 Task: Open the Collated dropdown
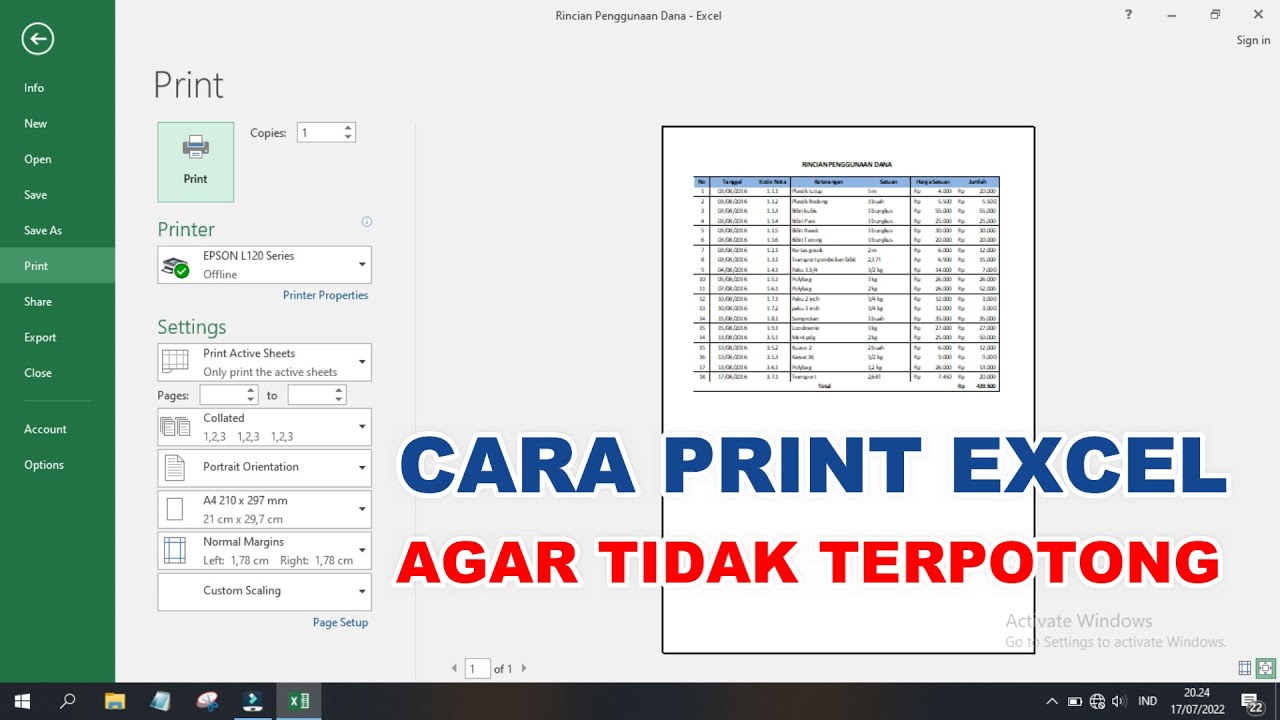coord(264,427)
